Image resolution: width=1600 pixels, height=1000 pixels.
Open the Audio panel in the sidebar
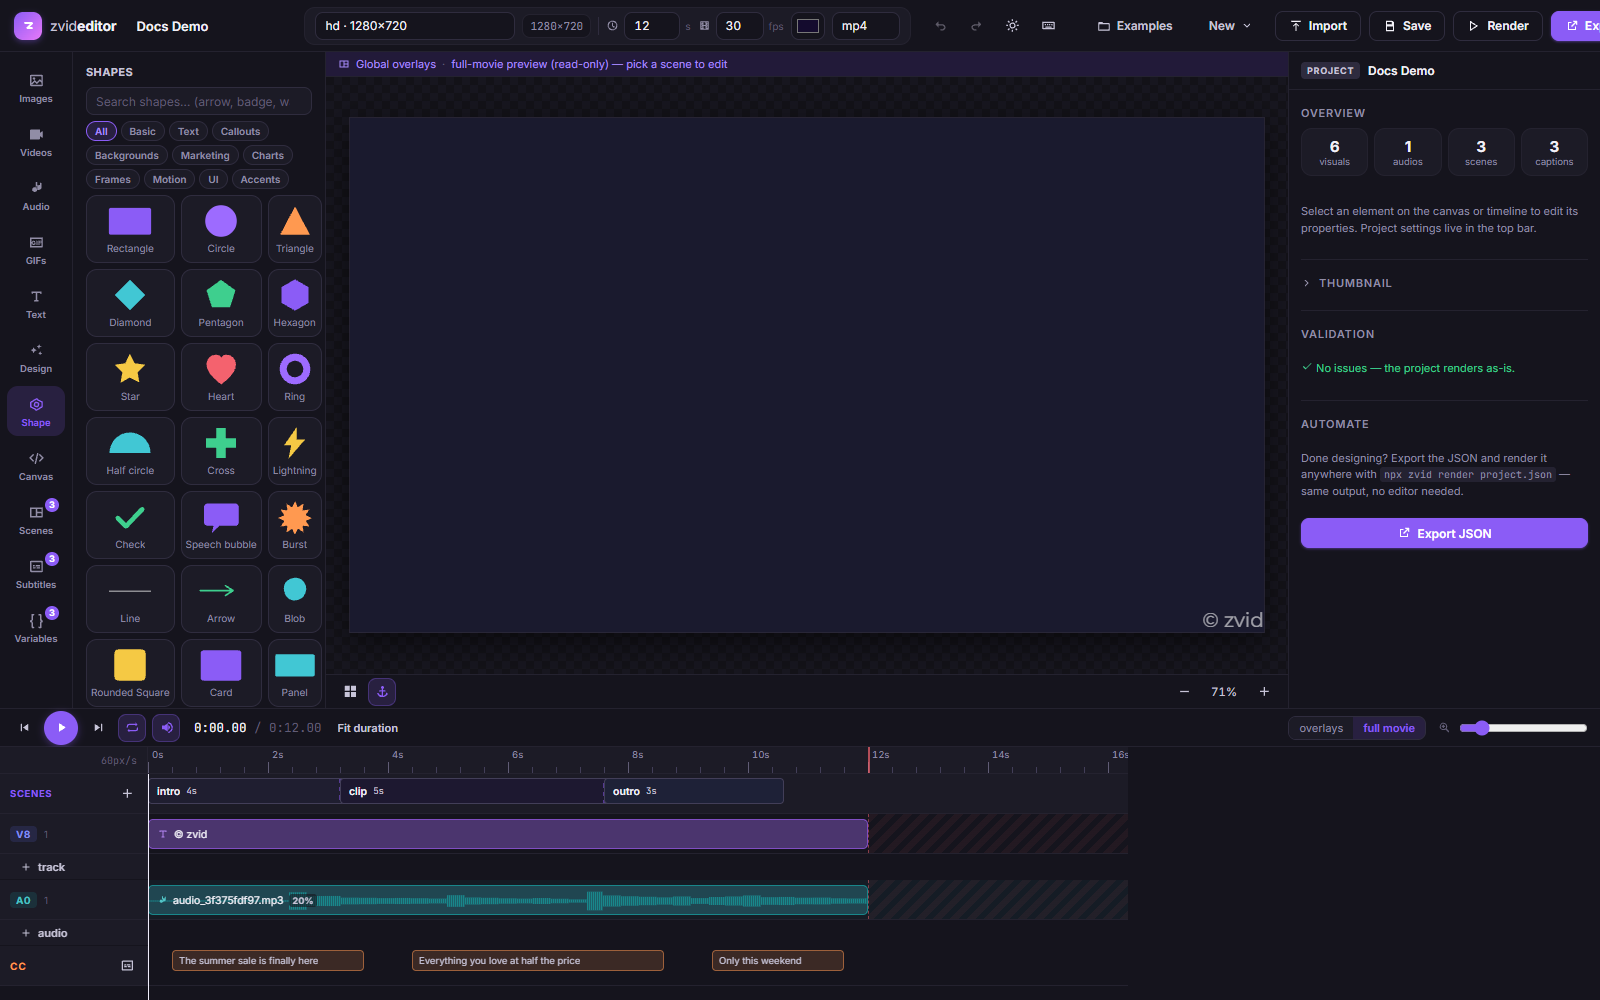36,196
